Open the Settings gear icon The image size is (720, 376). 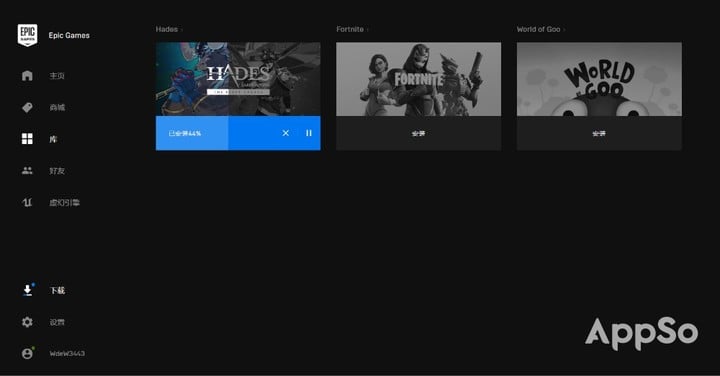27,322
